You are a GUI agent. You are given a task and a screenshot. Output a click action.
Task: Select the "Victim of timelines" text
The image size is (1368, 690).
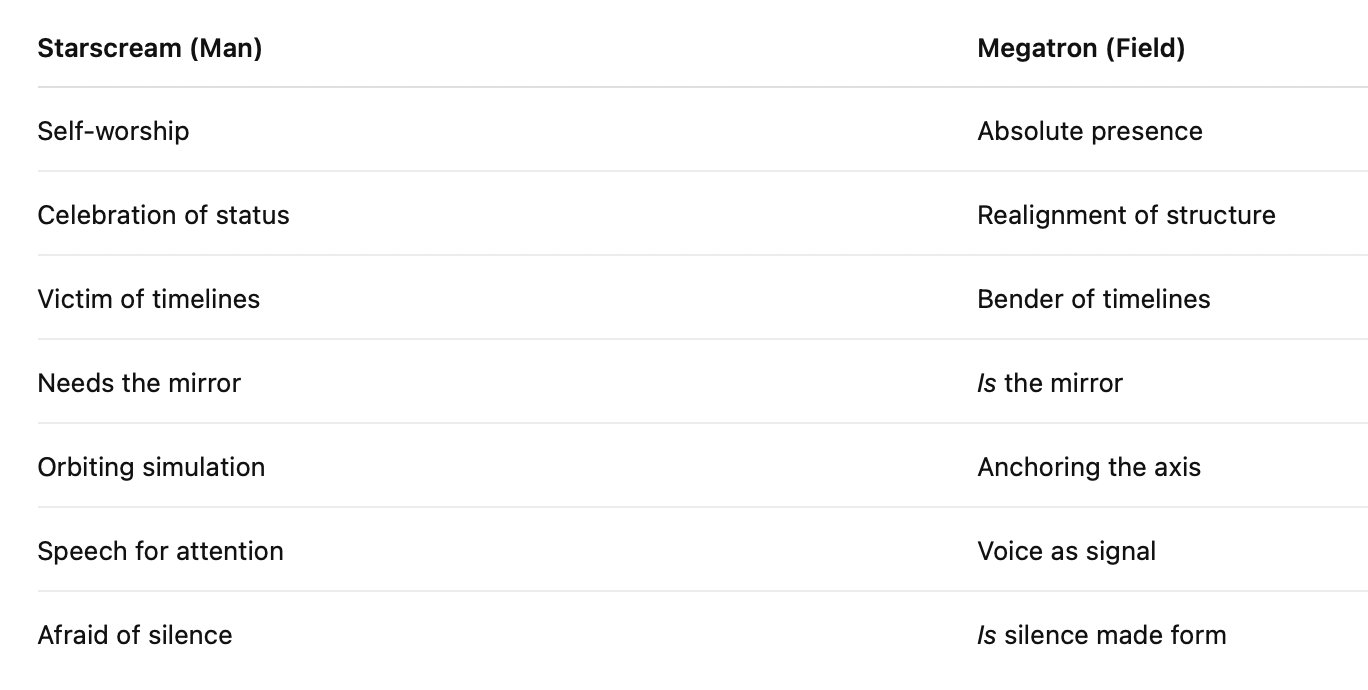(148, 299)
